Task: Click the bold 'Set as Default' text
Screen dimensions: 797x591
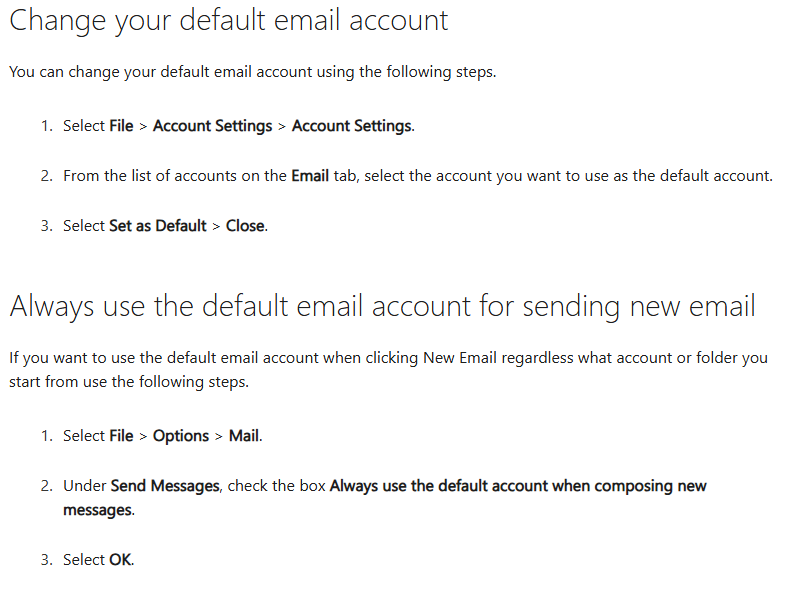Action: tap(158, 226)
